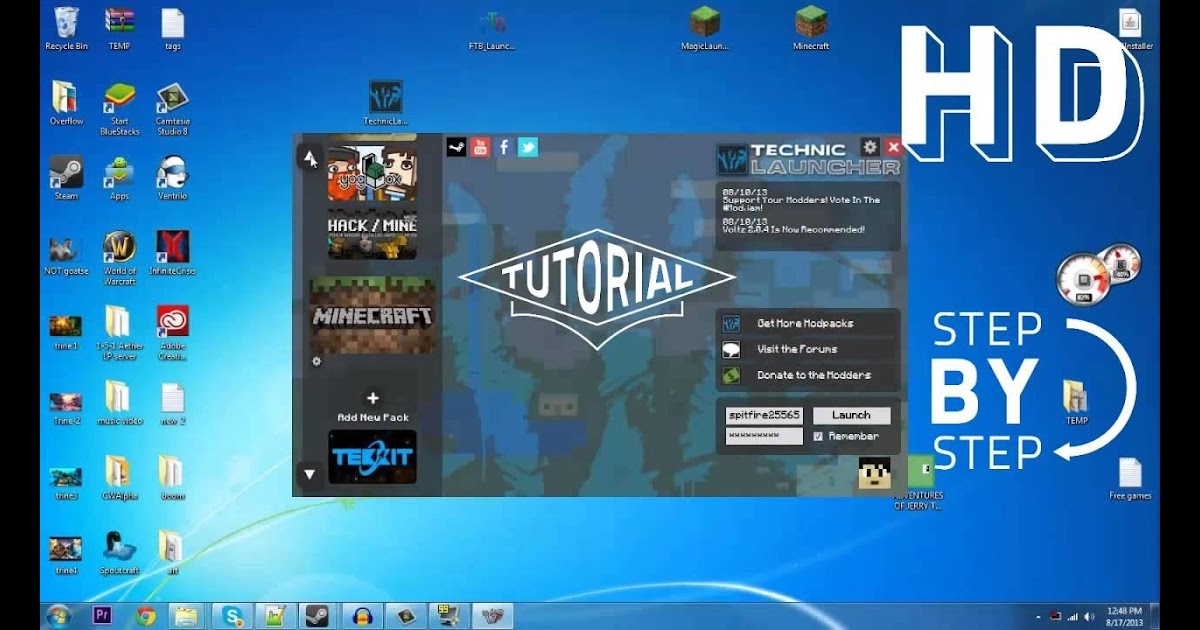
Task: Click the player head avatar icon
Action: click(875, 473)
